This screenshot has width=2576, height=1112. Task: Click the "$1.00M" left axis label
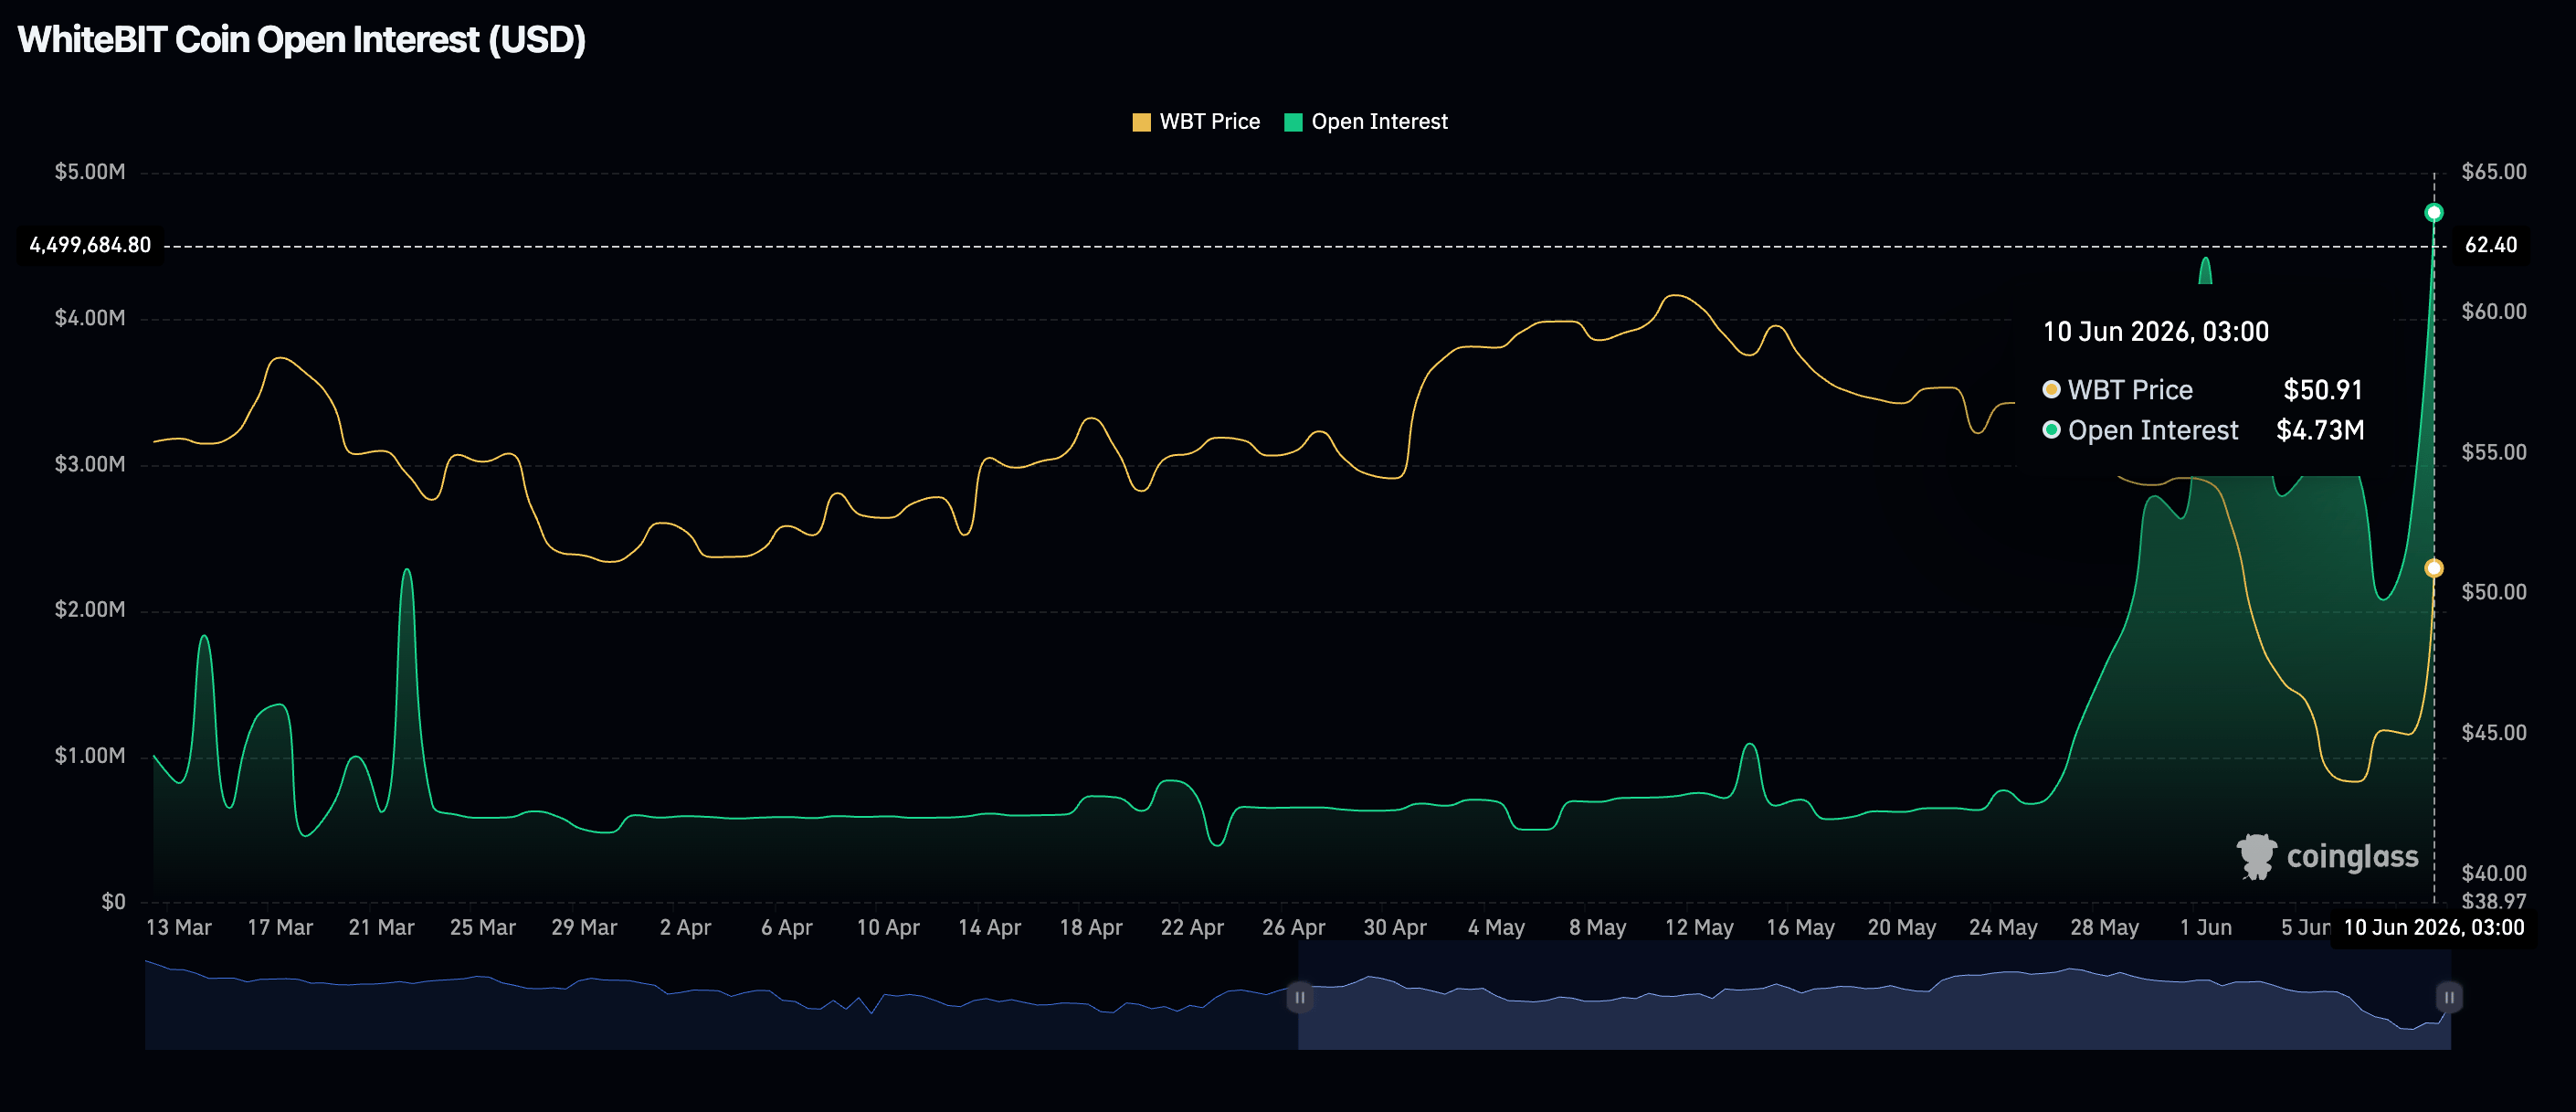pyautogui.click(x=90, y=756)
